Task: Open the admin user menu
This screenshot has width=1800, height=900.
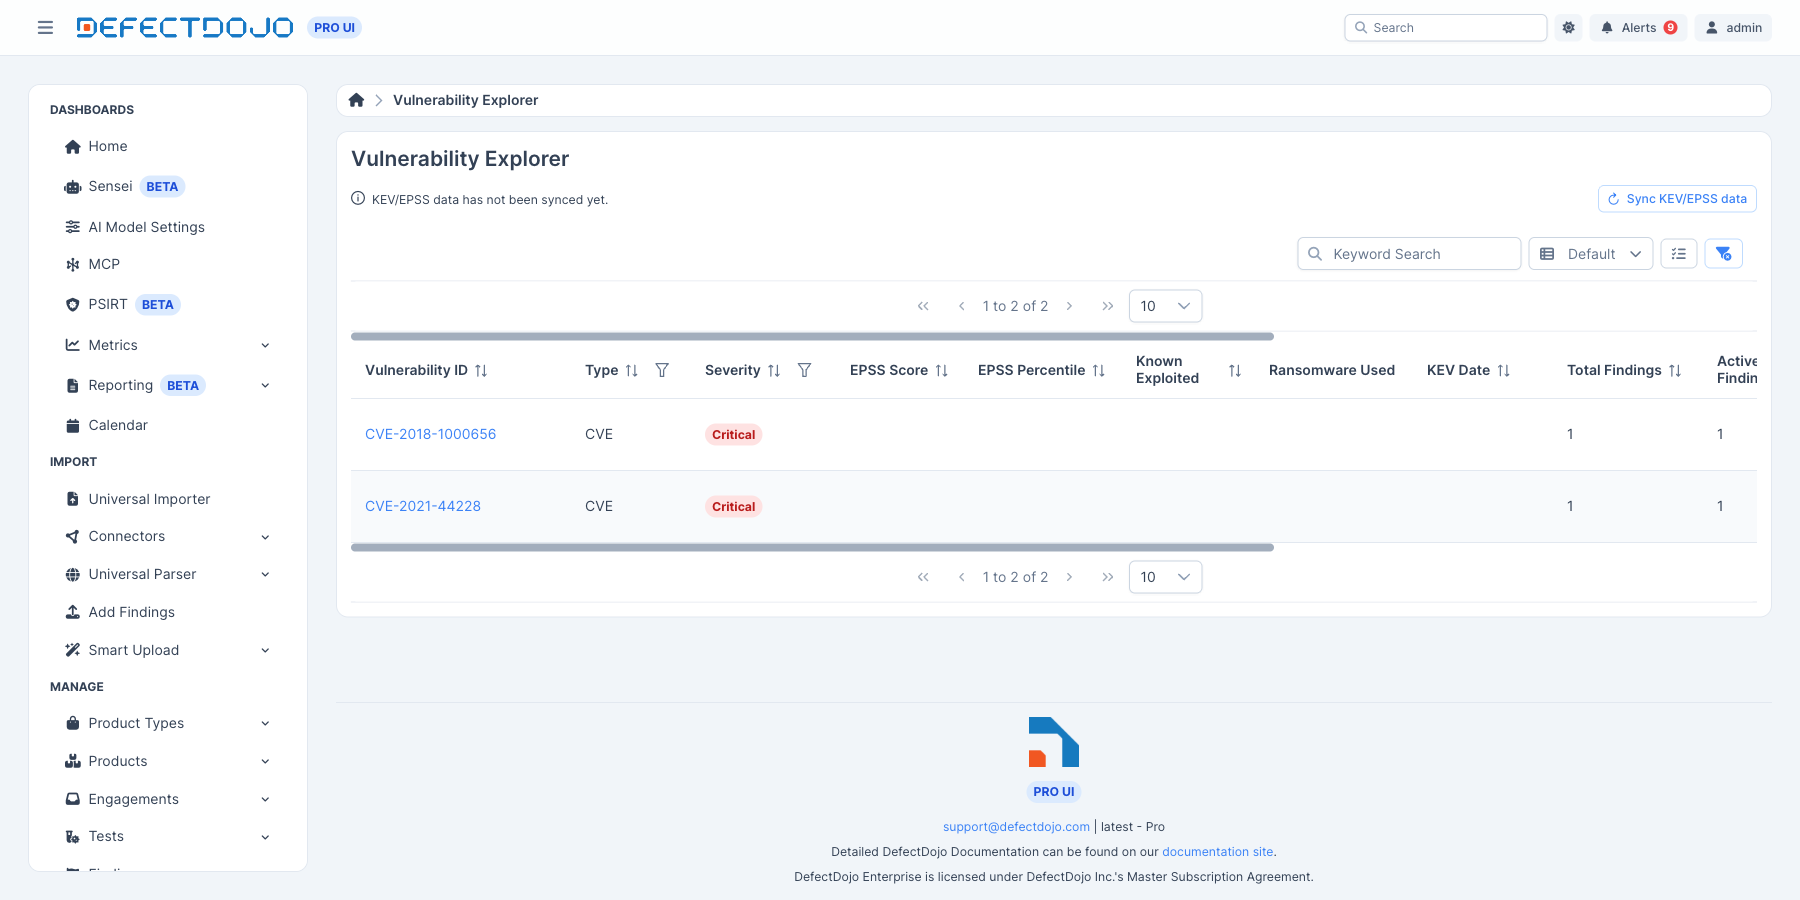Action: (x=1733, y=28)
